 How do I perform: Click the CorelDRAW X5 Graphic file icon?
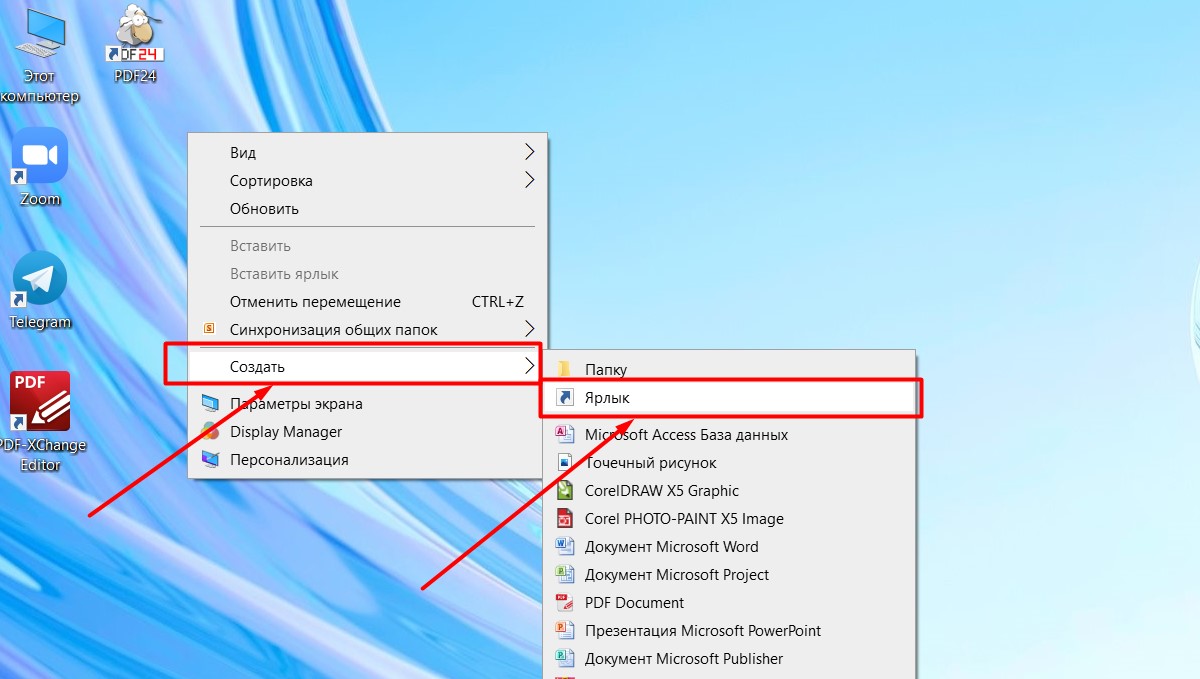click(565, 491)
